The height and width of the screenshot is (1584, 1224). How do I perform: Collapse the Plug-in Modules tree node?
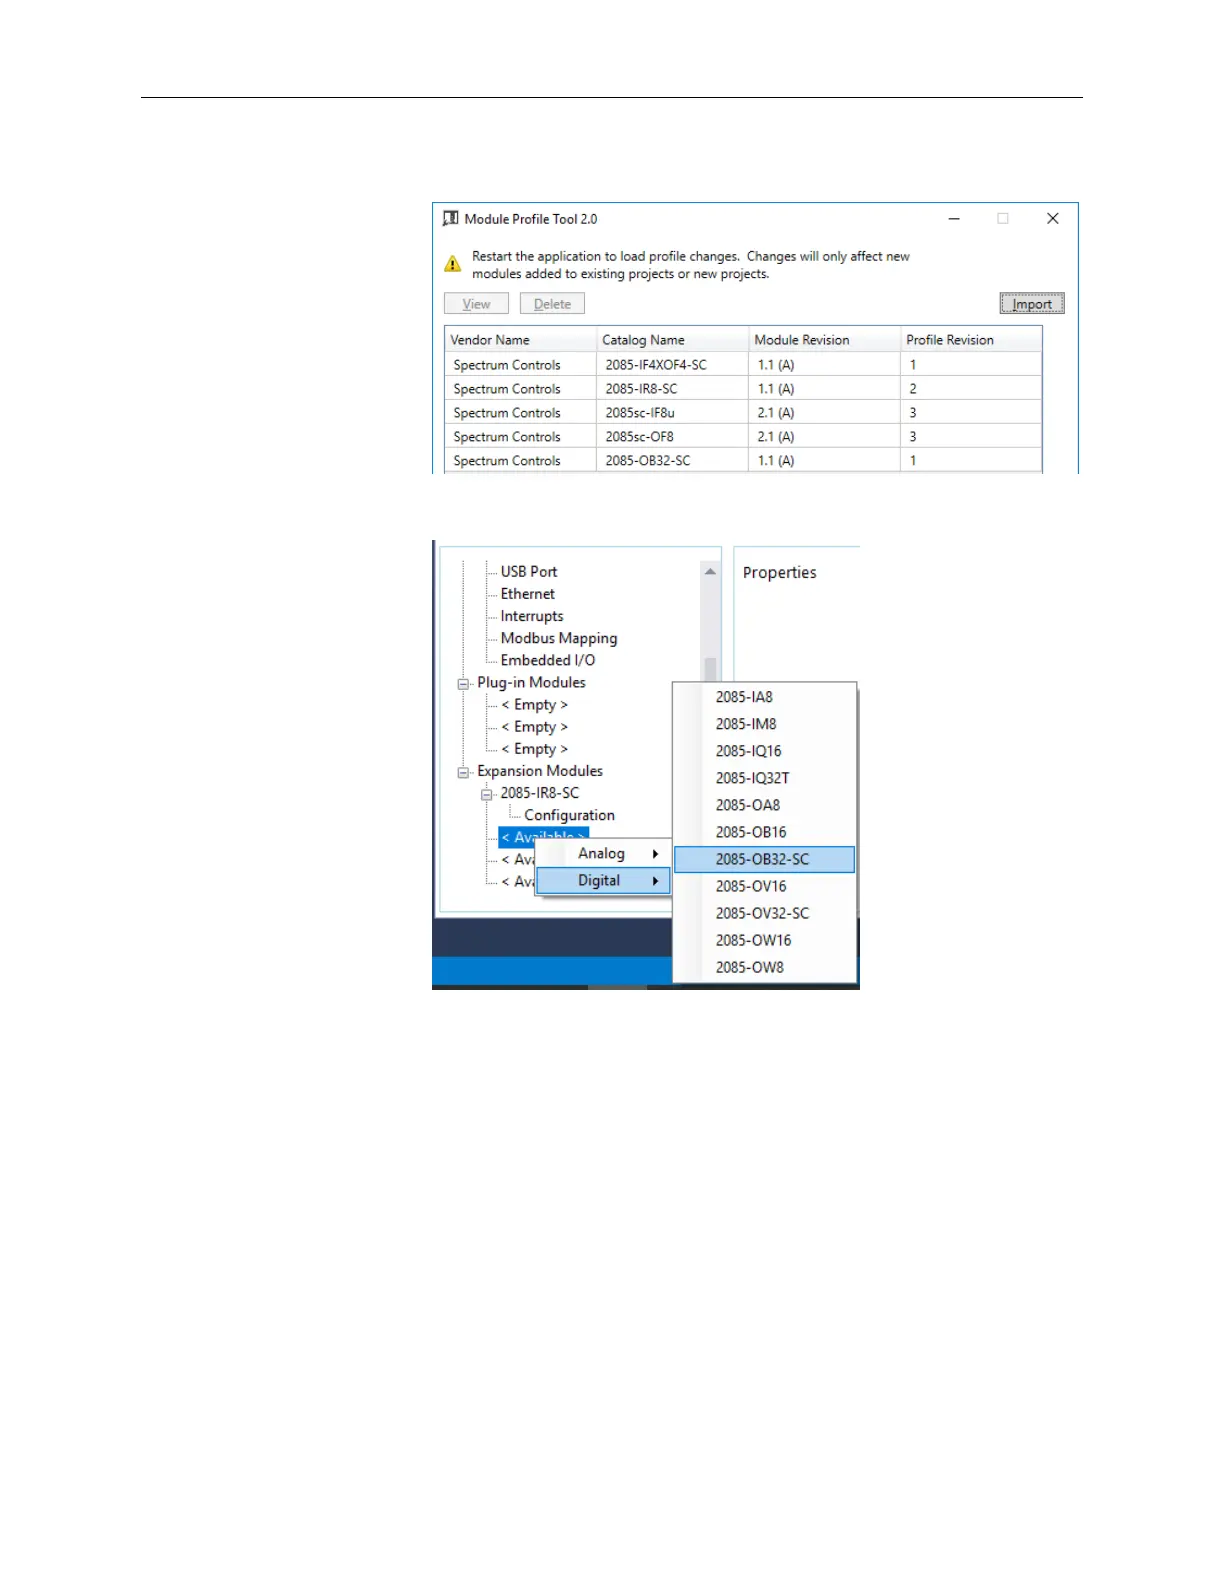coord(463,684)
